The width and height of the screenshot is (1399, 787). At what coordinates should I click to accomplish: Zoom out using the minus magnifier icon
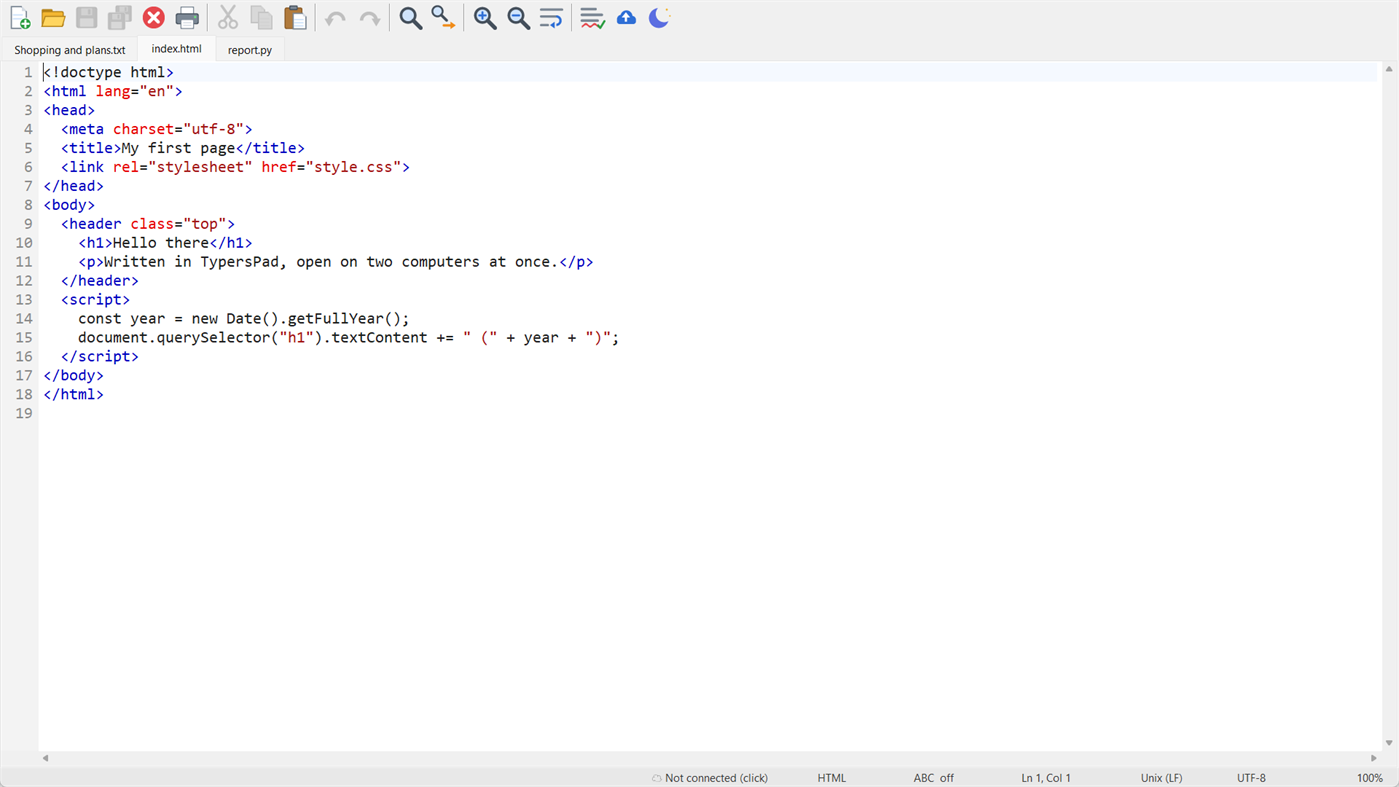click(x=518, y=18)
